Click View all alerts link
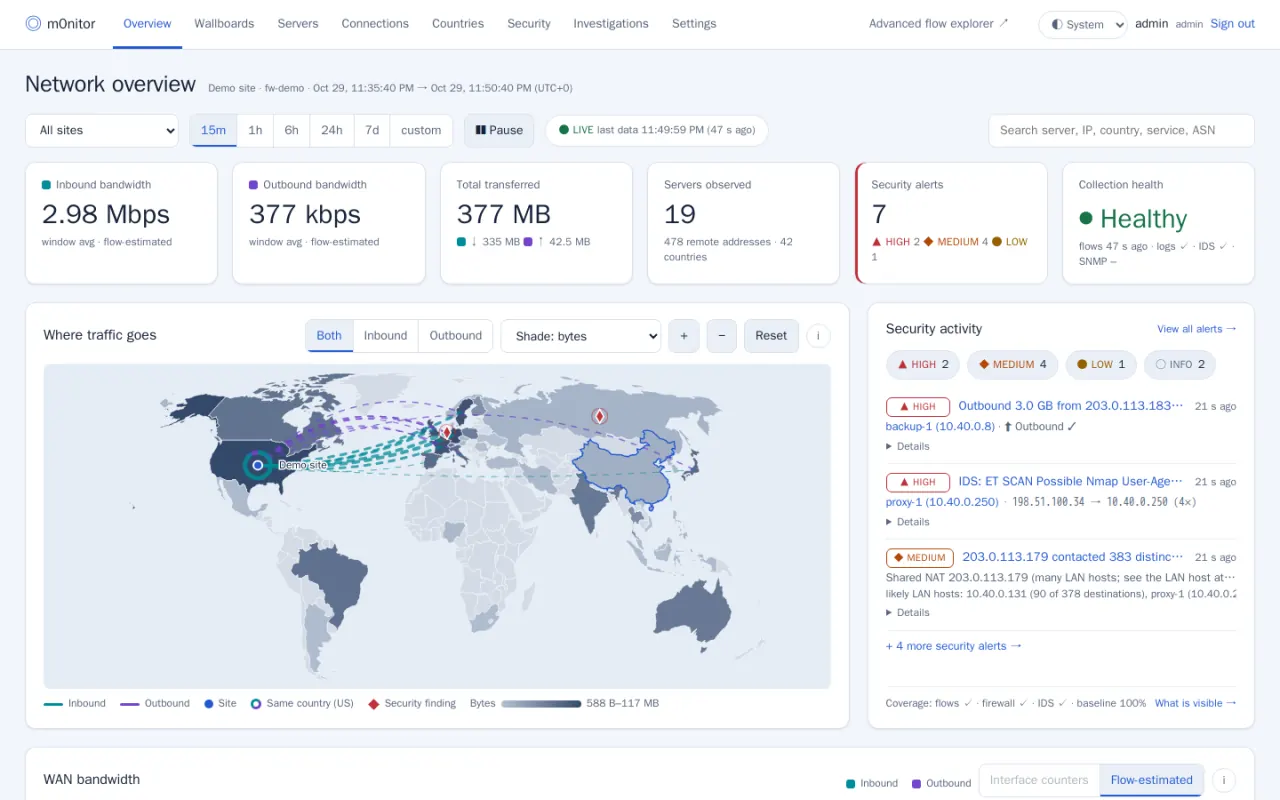Viewport: 1280px width, 800px height. tap(1197, 329)
